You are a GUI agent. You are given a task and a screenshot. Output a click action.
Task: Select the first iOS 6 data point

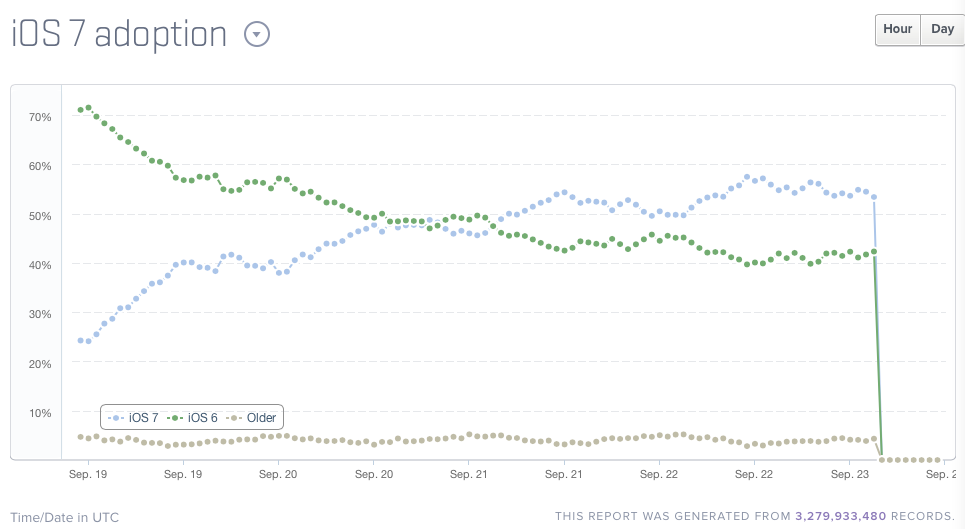[80, 110]
